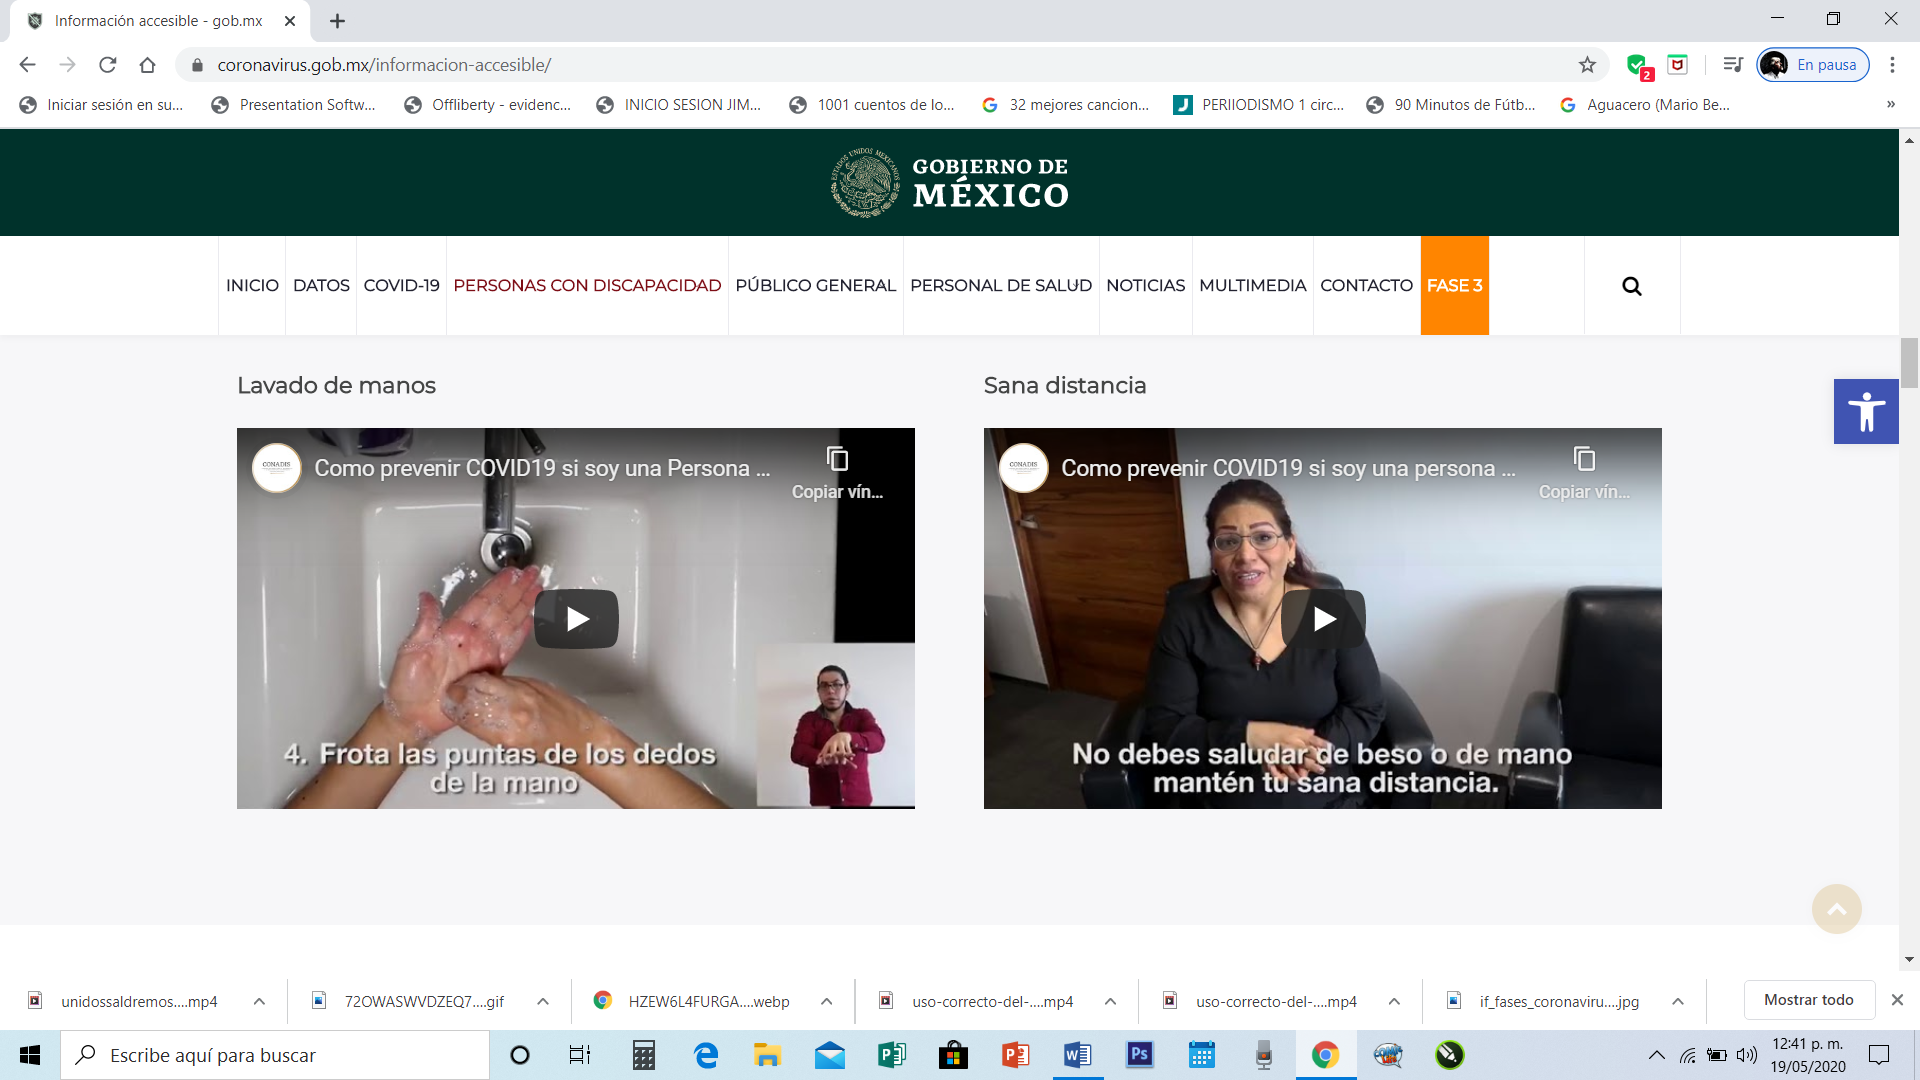
Task: Open MULTIMEDIA navigation link
Action: coord(1252,286)
